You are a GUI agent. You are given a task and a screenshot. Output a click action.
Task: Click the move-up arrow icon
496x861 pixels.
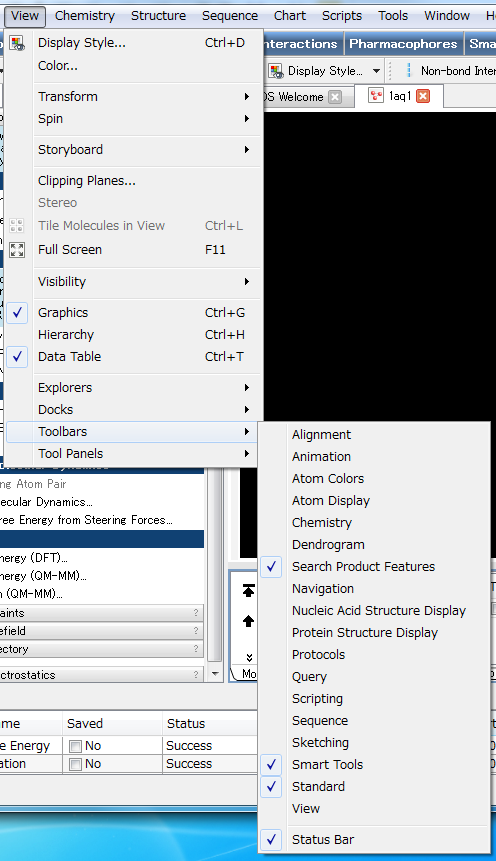point(248,621)
